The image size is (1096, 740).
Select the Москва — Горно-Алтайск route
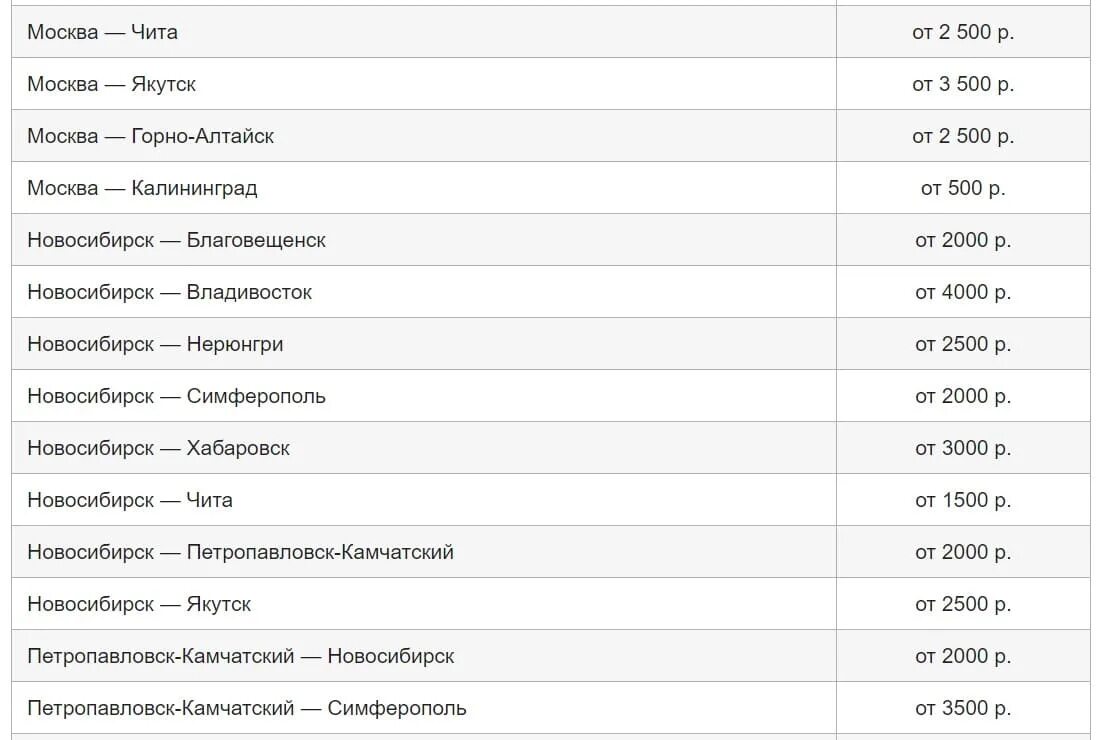tap(150, 136)
